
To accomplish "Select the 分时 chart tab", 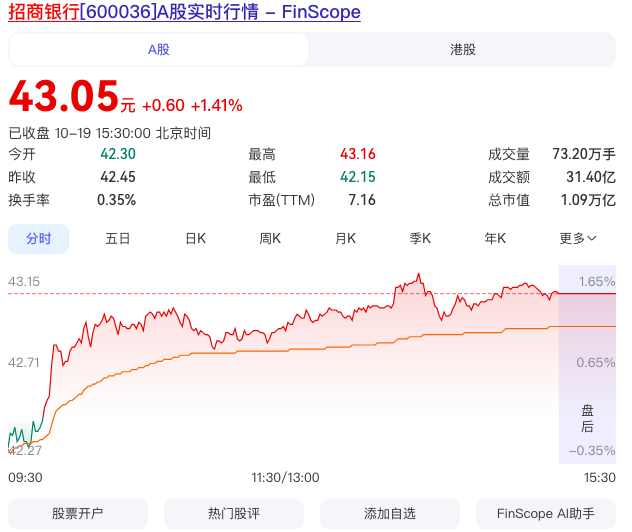I will pos(39,239).
